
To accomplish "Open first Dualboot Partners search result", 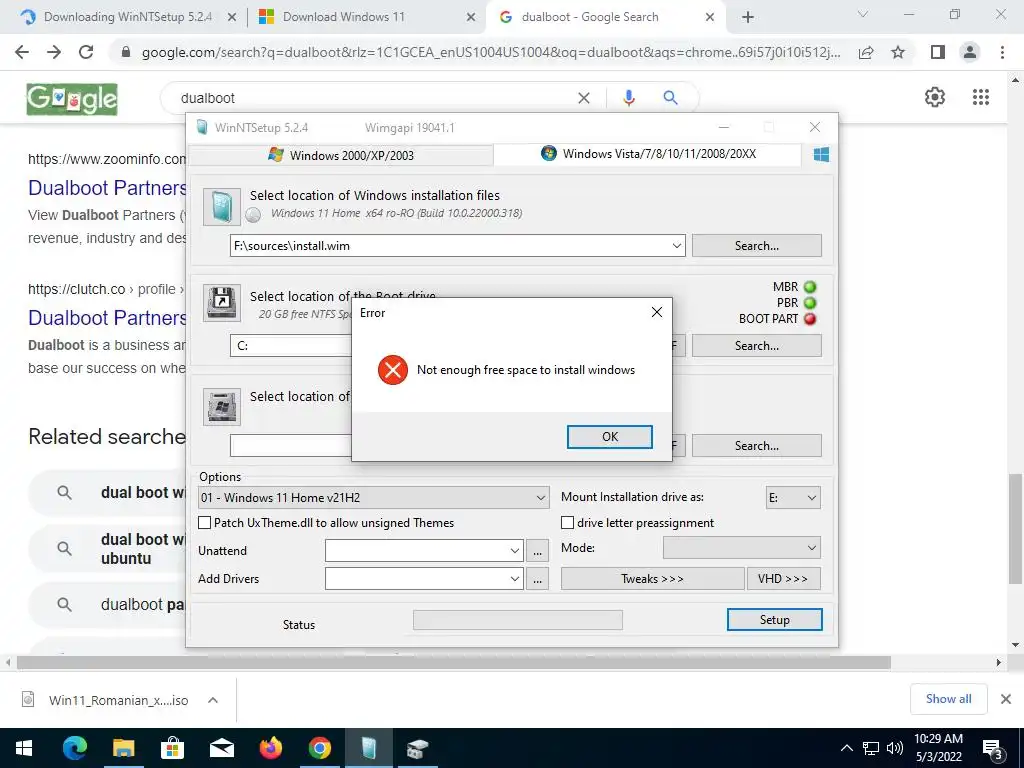I will [x=108, y=188].
